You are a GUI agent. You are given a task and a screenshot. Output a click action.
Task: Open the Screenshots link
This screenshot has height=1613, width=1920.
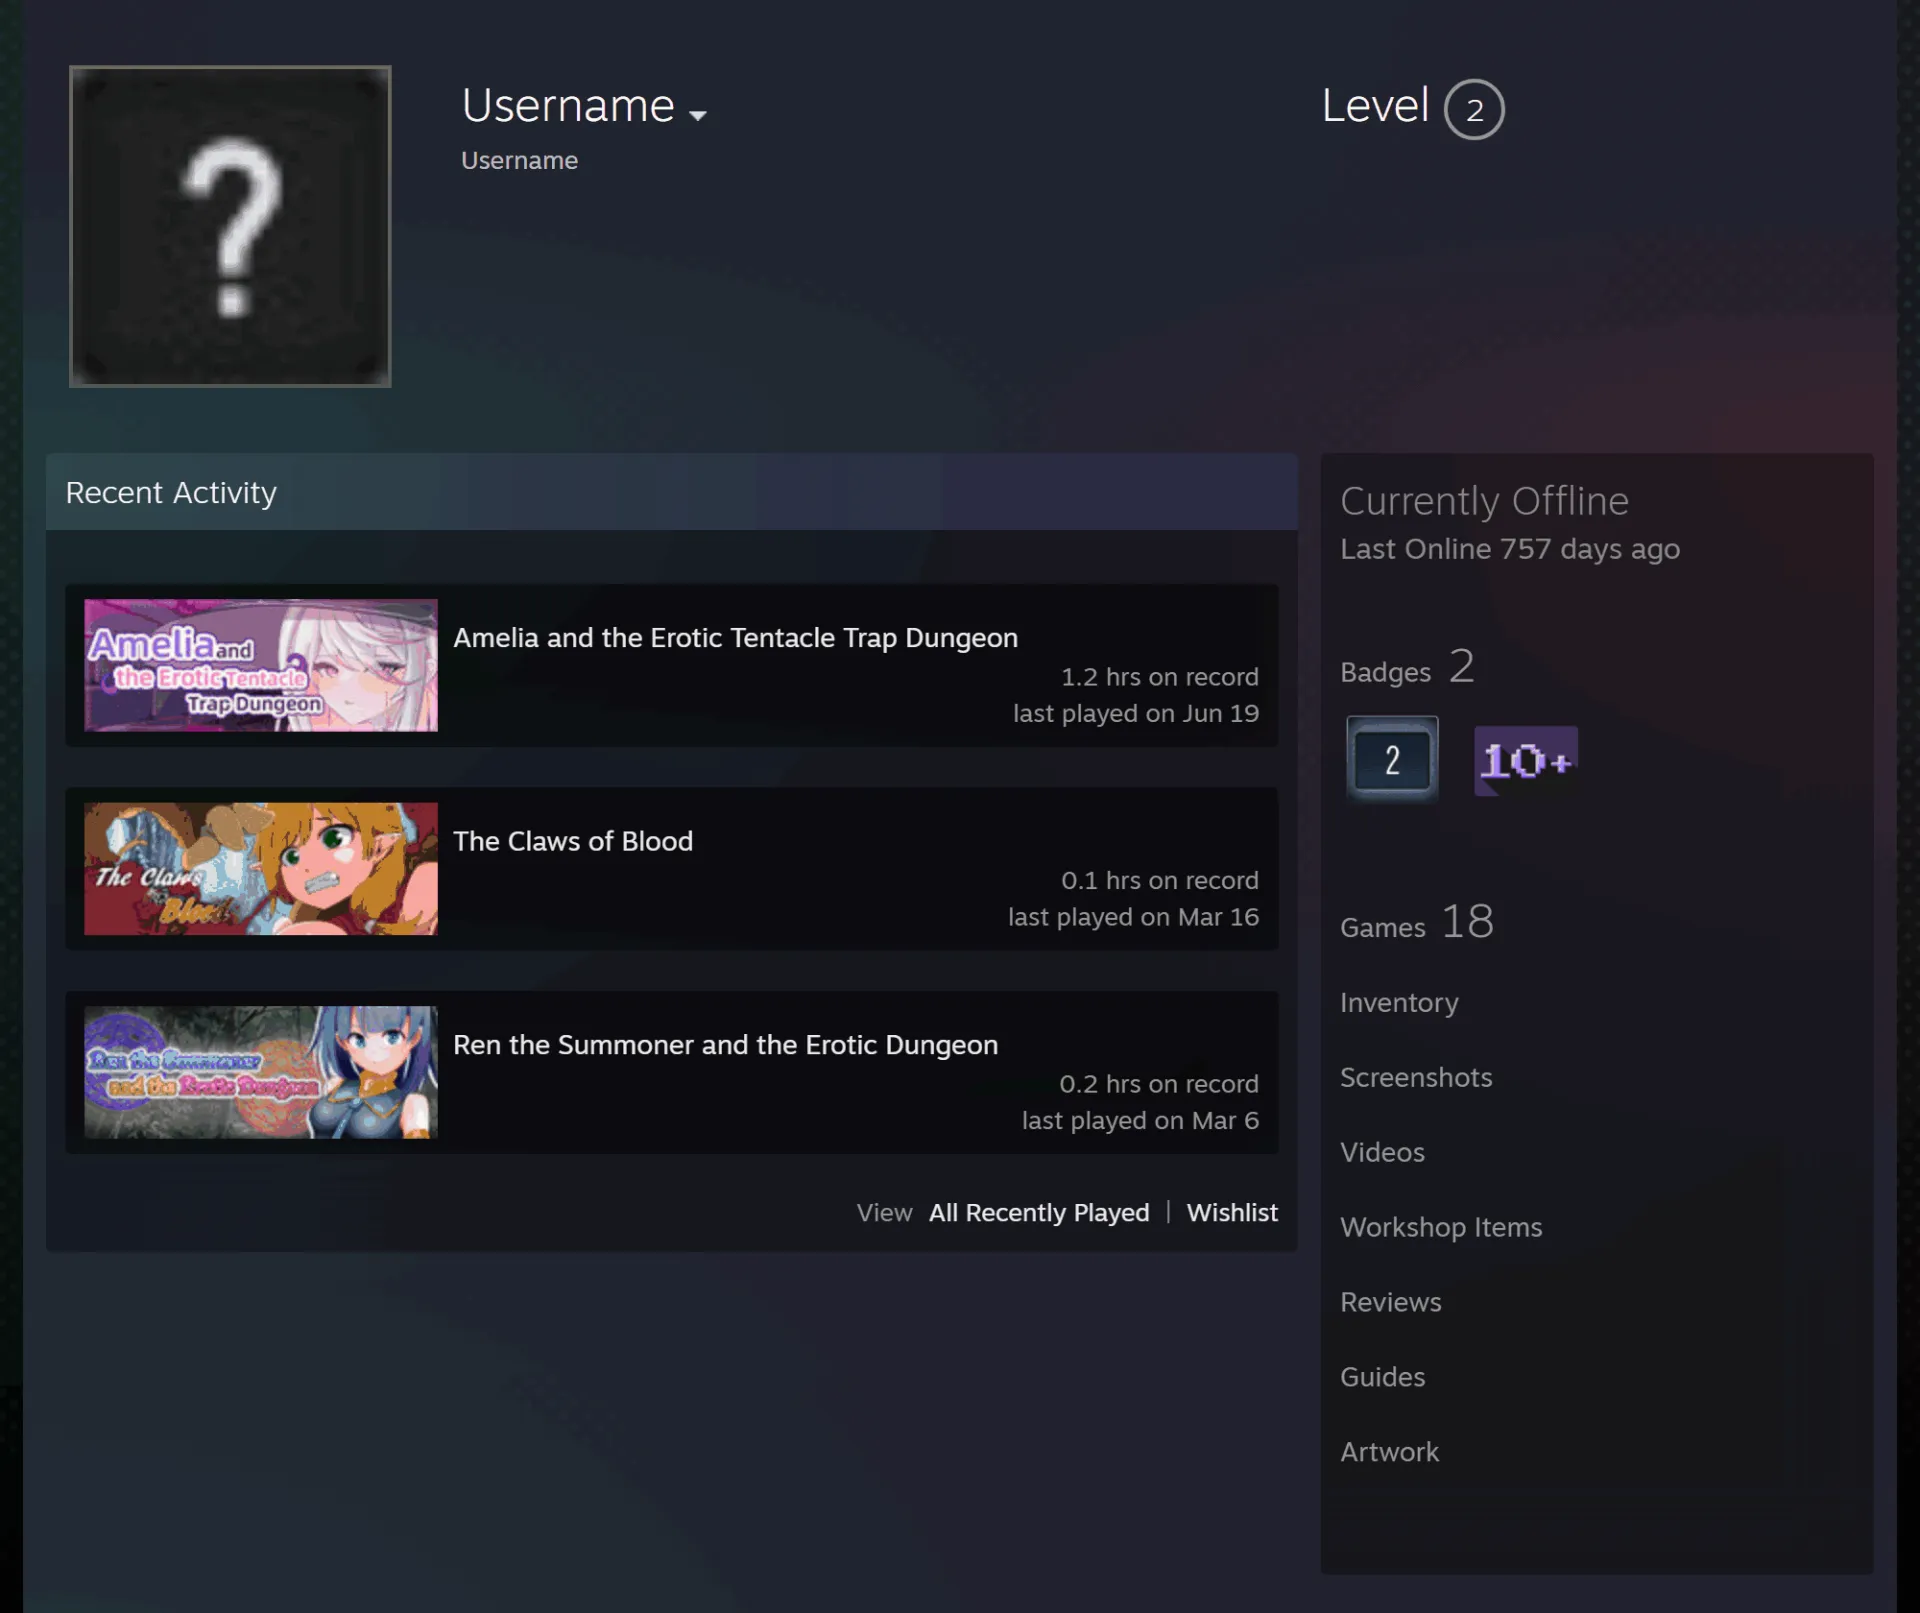pyautogui.click(x=1416, y=1078)
